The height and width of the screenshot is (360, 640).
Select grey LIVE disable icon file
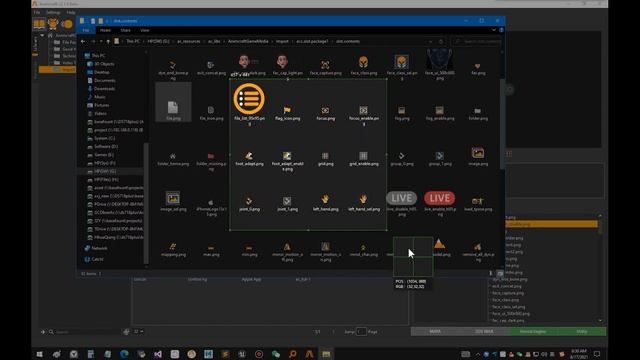[x=402, y=203]
